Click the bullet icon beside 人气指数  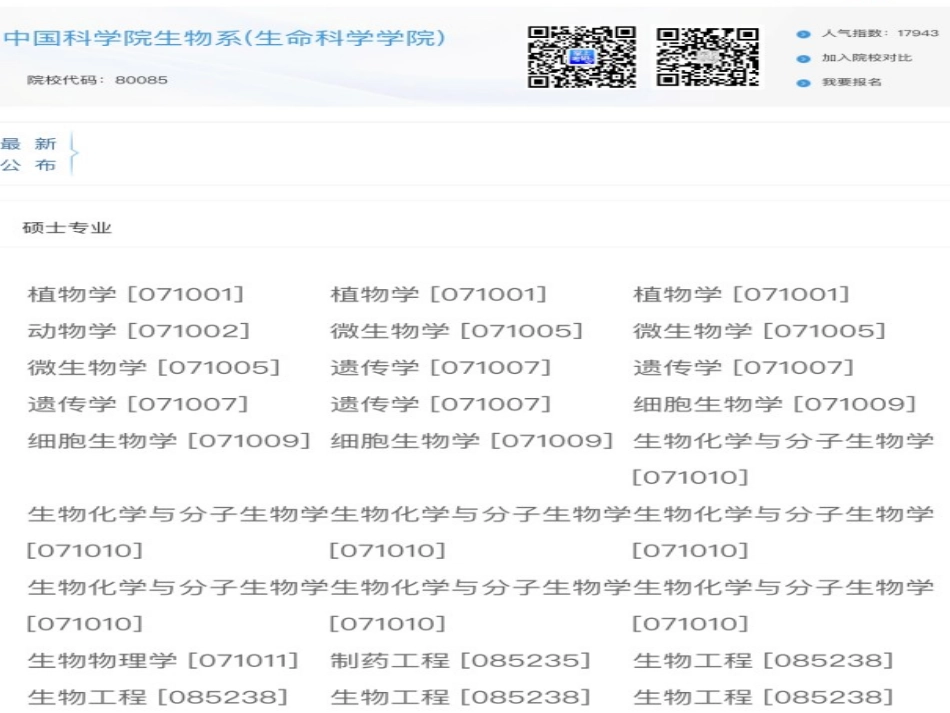point(803,34)
